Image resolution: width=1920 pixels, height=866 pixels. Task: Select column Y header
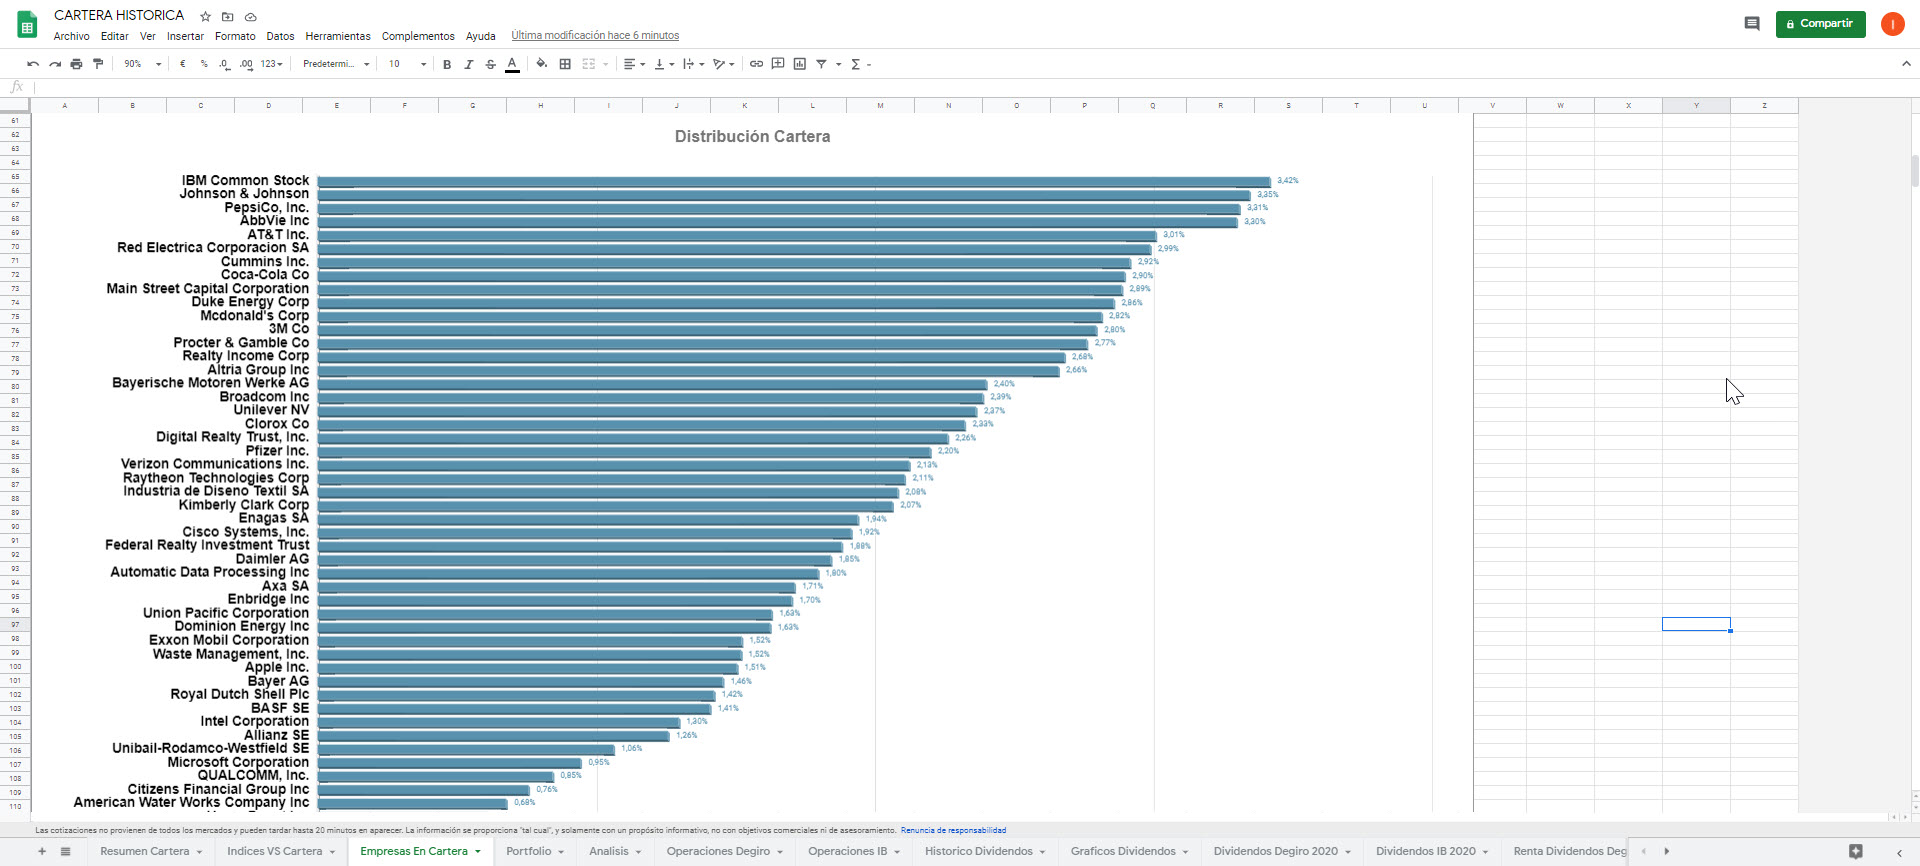tap(1696, 105)
